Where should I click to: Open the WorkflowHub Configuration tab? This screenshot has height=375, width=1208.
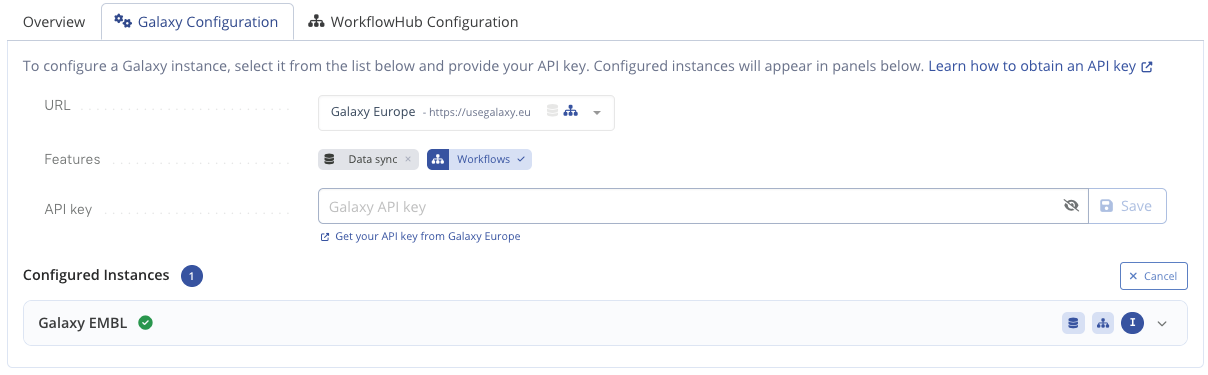coord(413,21)
